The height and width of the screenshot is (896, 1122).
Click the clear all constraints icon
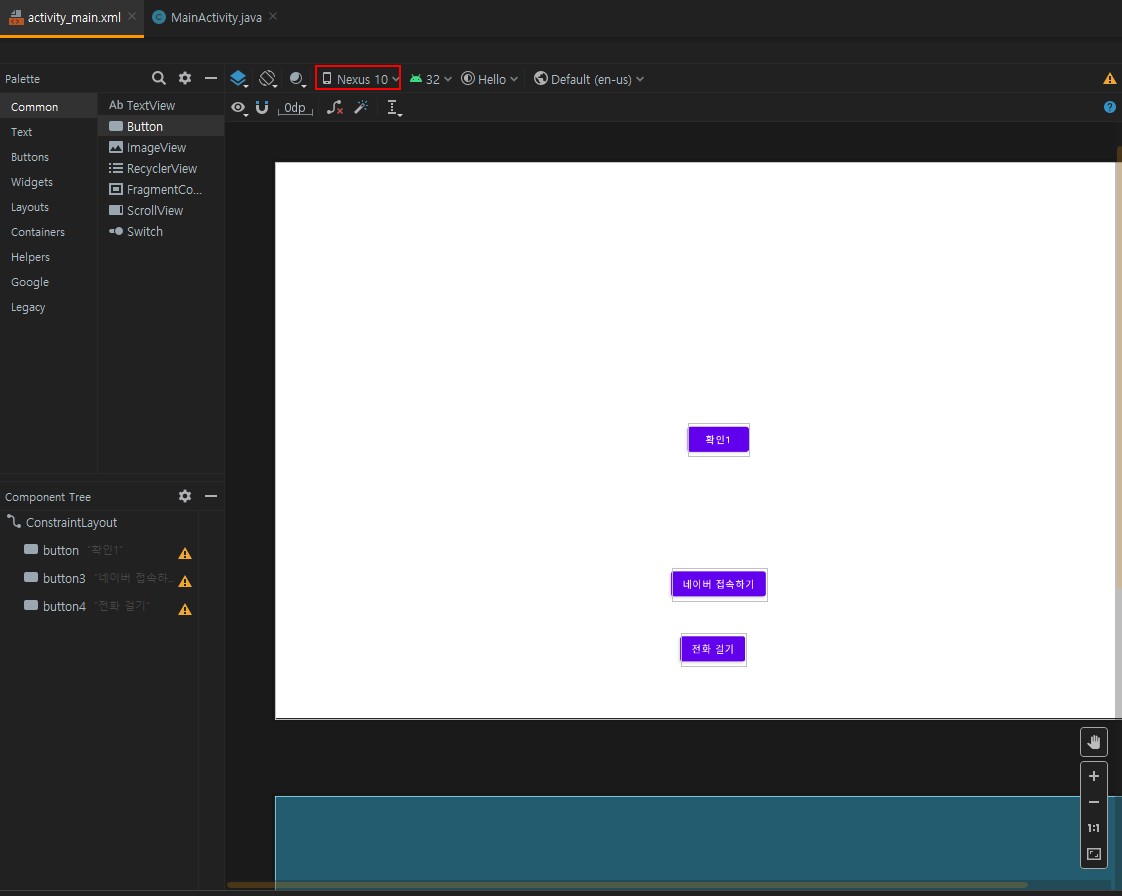(x=335, y=108)
